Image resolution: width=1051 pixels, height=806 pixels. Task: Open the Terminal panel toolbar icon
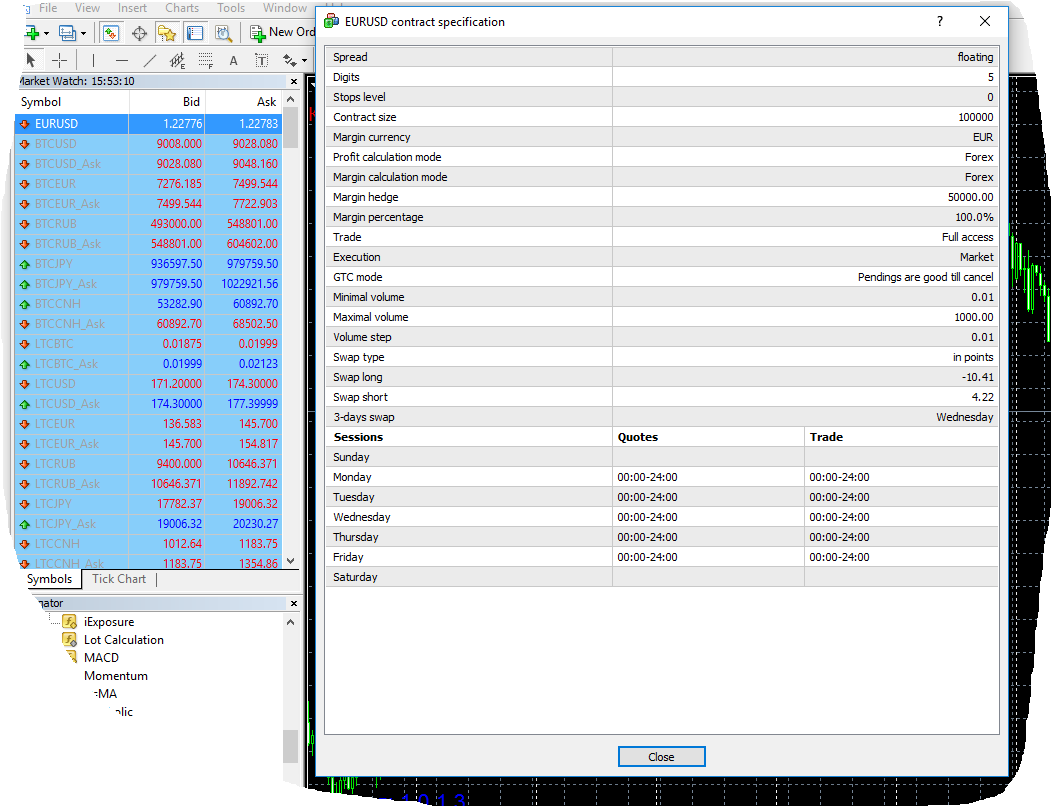coord(195,33)
